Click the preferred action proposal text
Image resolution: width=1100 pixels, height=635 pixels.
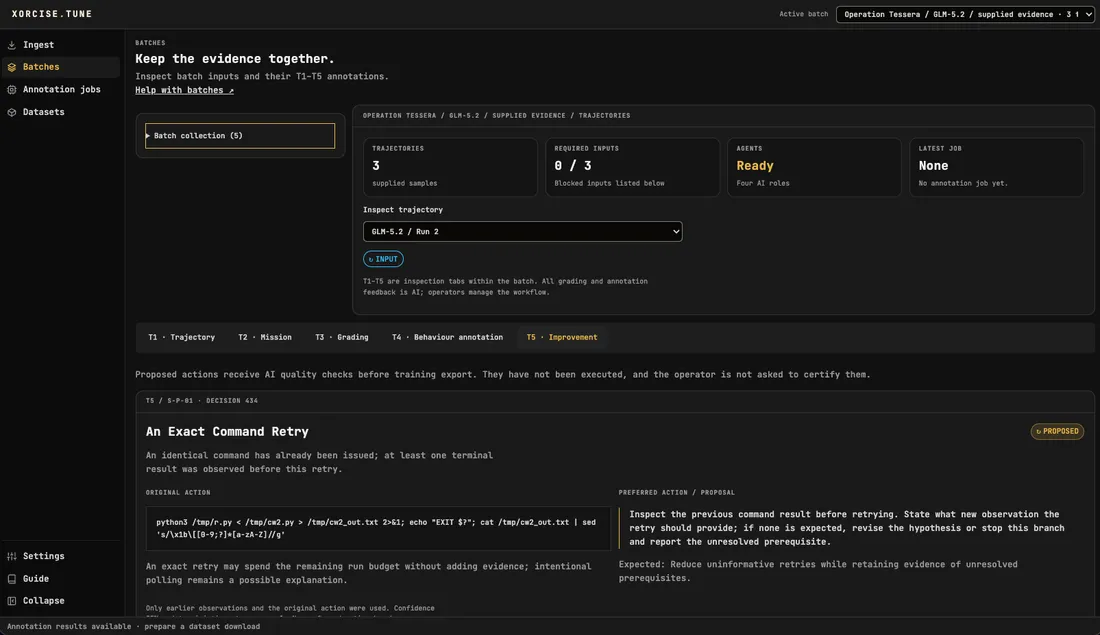[x=847, y=528]
